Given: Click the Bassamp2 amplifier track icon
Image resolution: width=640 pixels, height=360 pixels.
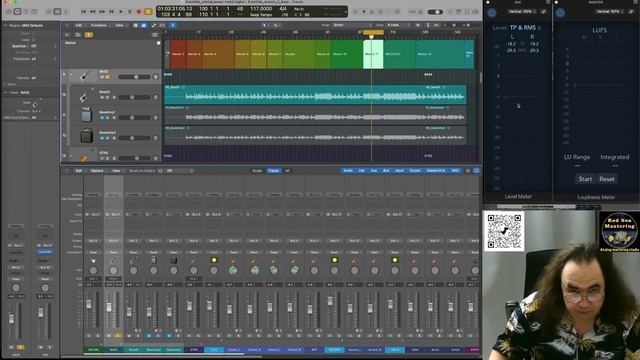Looking at the screenshot, I should click(x=87, y=136).
